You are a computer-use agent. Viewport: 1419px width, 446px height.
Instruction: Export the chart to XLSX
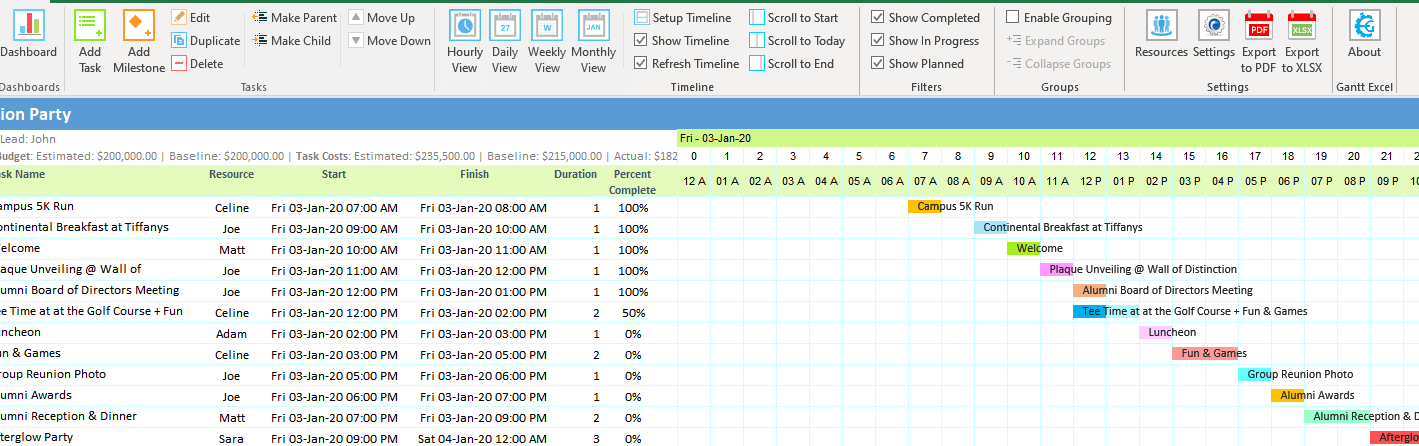(x=1302, y=27)
